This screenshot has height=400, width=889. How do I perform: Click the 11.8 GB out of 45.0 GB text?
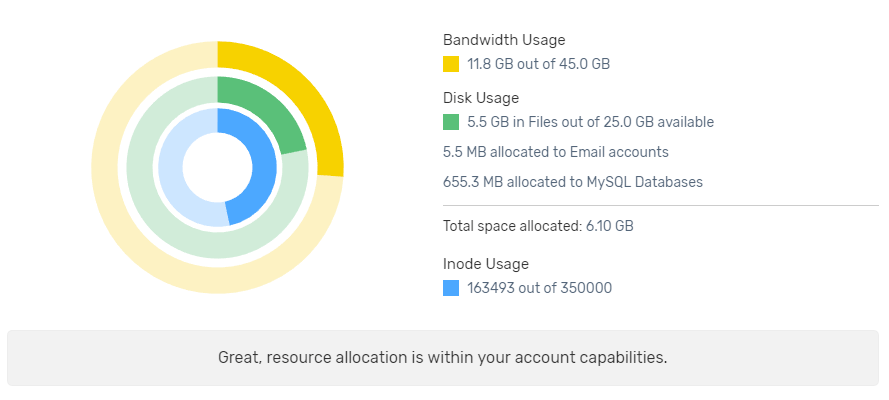538,64
